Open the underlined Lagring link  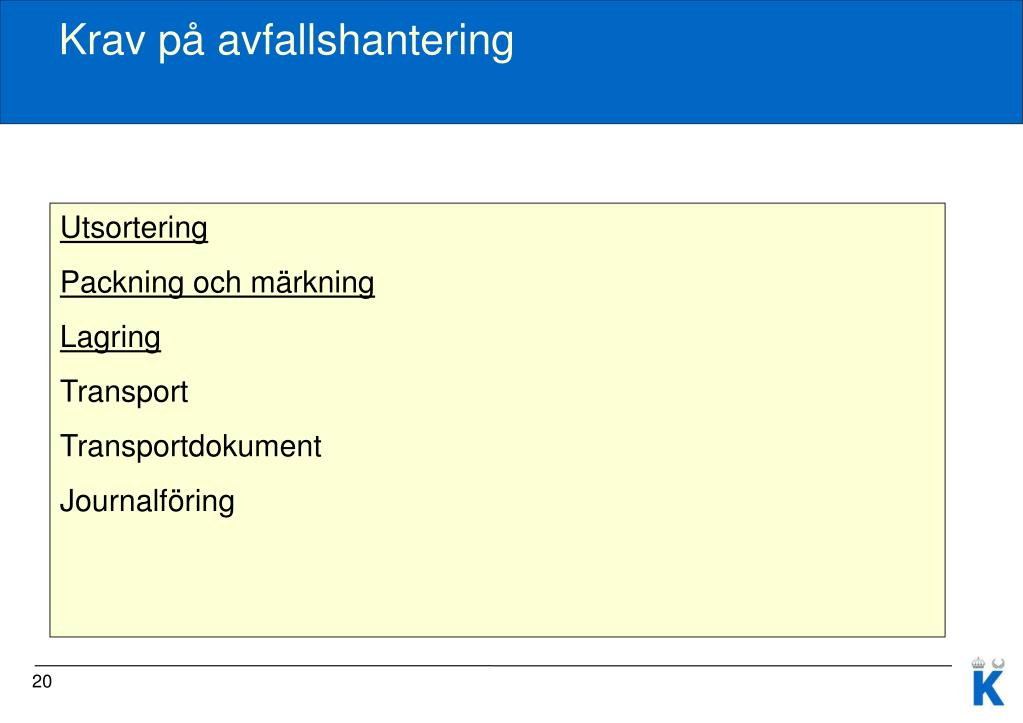tap(110, 338)
